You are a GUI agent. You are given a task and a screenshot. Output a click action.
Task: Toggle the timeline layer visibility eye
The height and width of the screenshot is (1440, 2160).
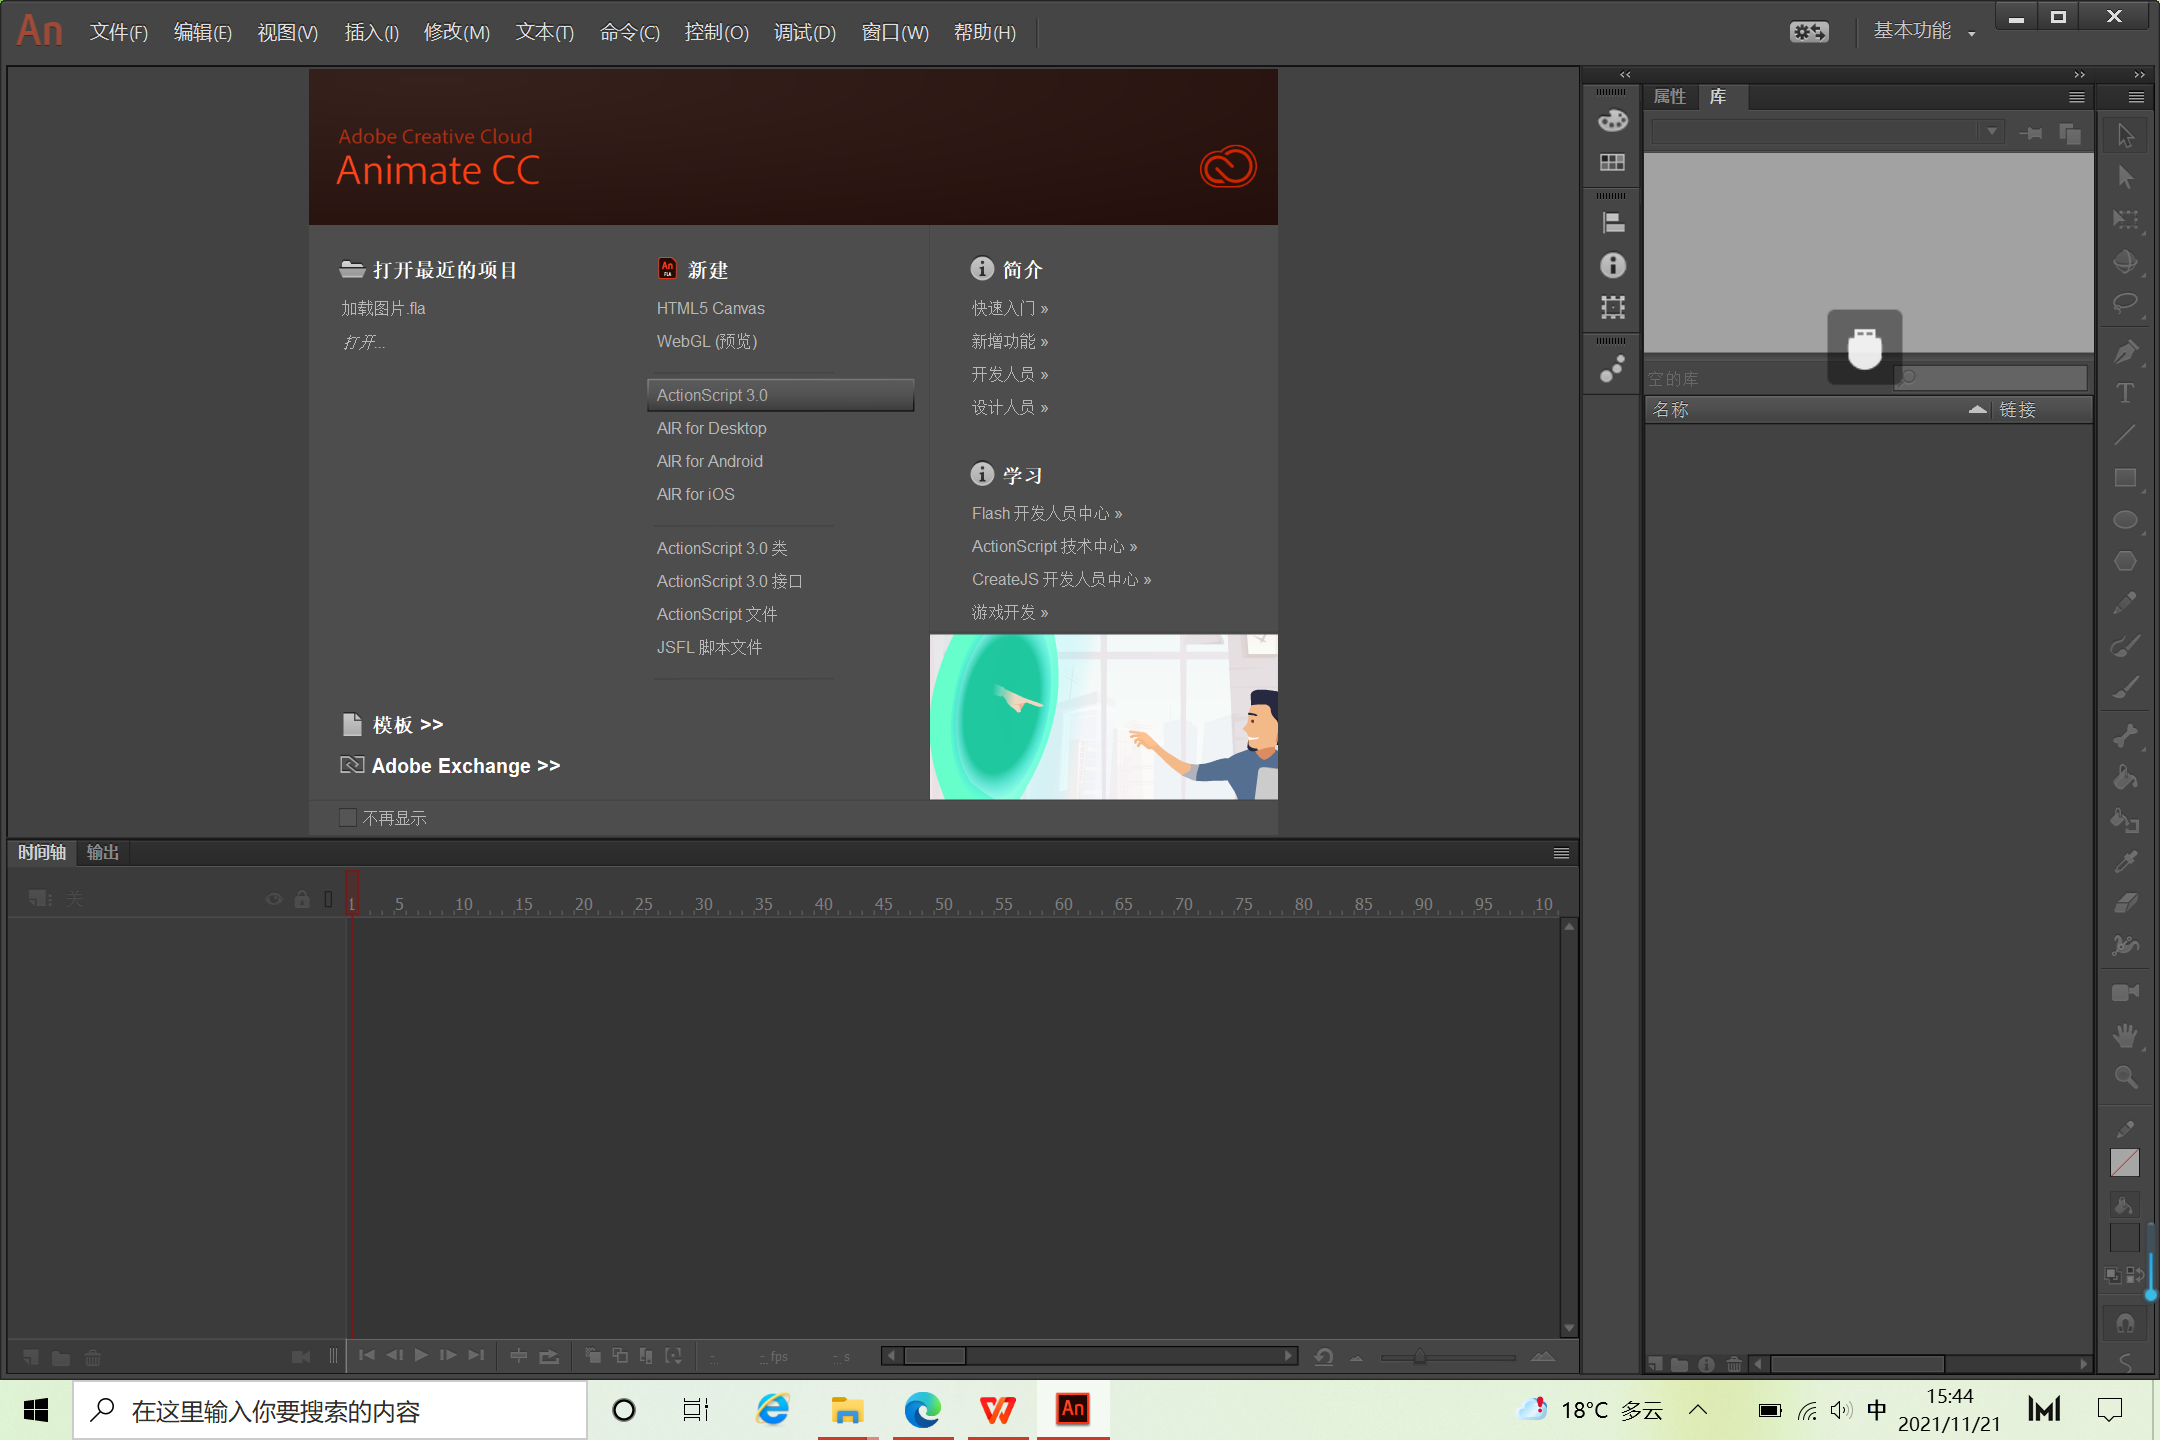click(273, 899)
